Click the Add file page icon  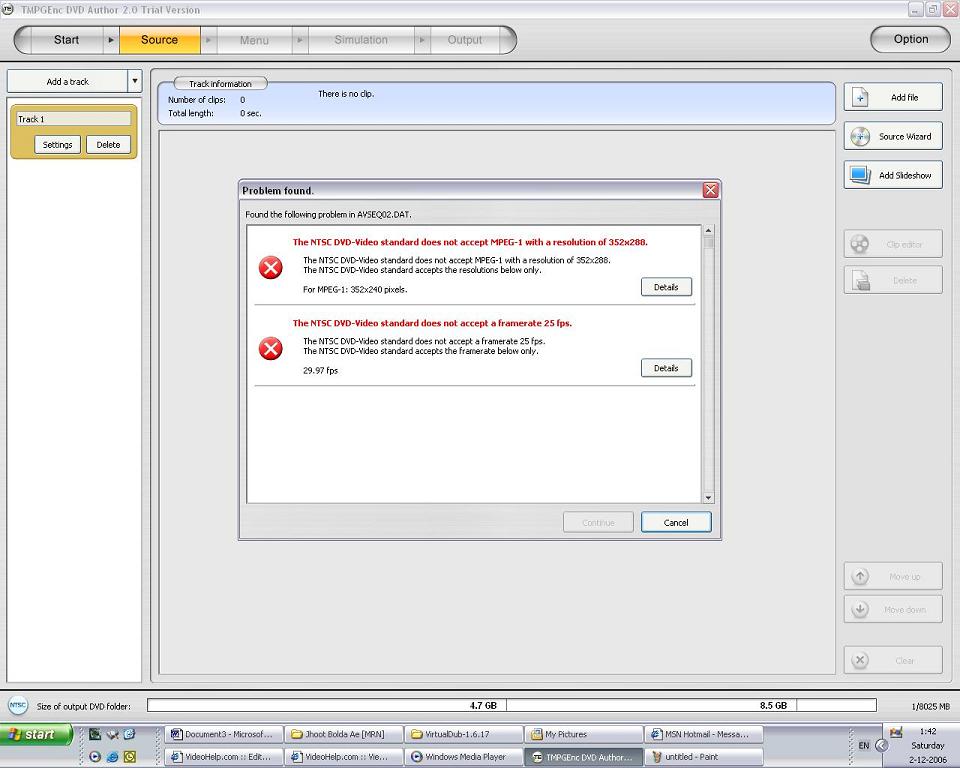coord(860,97)
